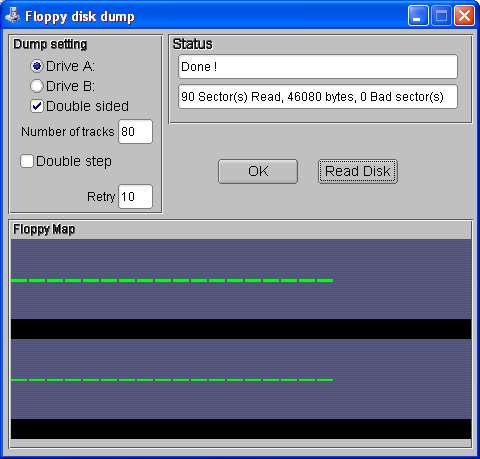
Task: Click the 'Number of tracks' label
Action: point(68,132)
